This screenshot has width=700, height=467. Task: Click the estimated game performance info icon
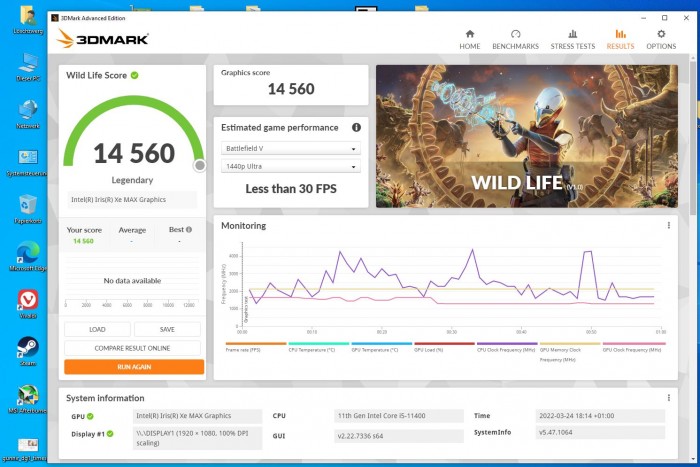[x=356, y=128]
